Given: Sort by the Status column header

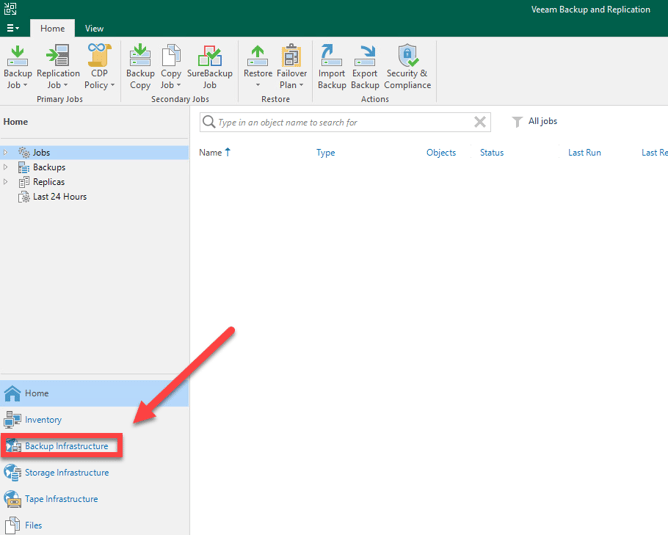Looking at the screenshot, I should click(x=492, y=152).
